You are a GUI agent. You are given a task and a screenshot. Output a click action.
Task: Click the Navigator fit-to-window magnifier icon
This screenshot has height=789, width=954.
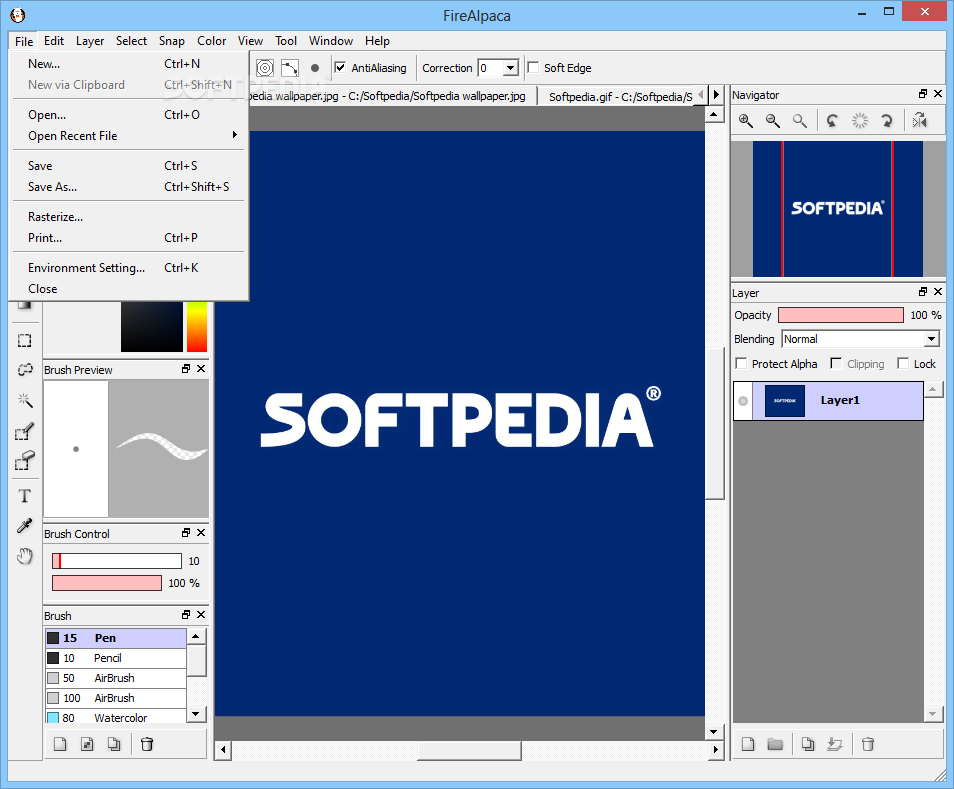(800, 121)
